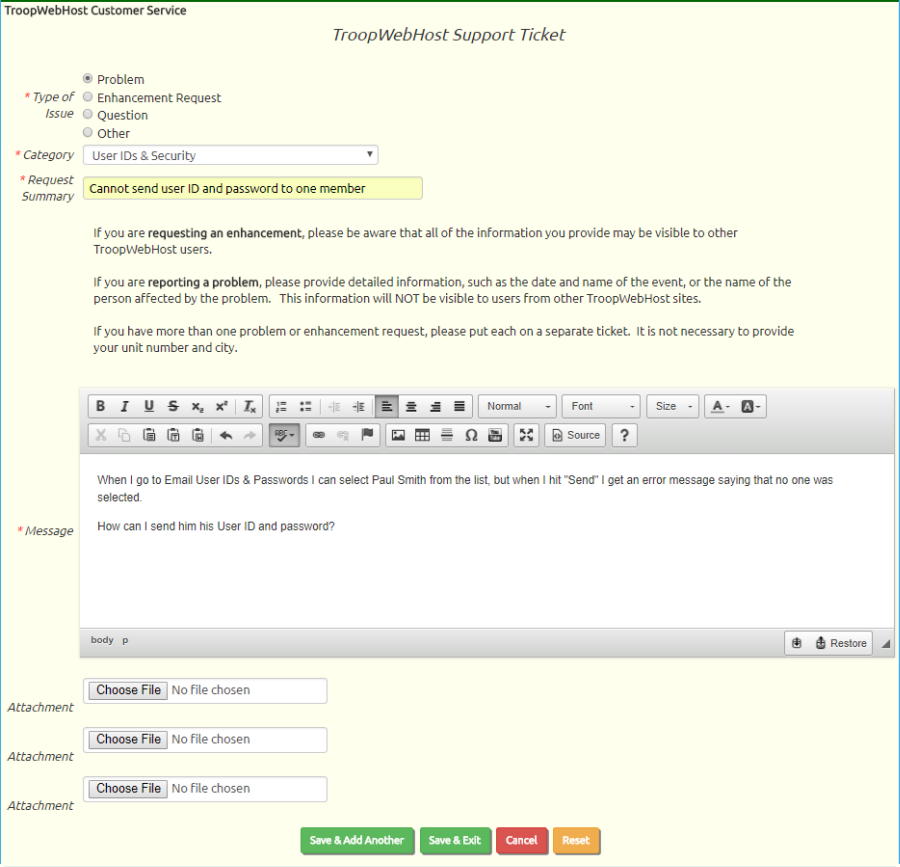The width and height of the screenshot is (900, 867).
Task: Select the "p" element path item
Action: 125,640
